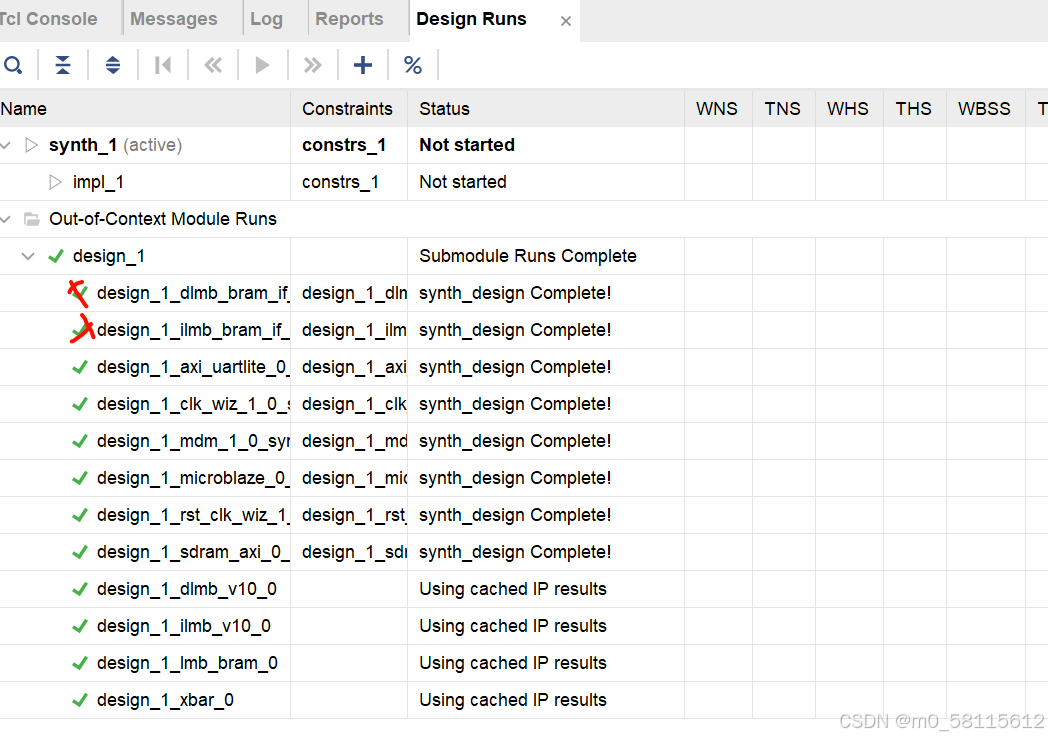This screenshot has height=739, width=1048.
Task: Click checkmark beside design_1_rst_clk_wiz_1
Action: [80, 515]
